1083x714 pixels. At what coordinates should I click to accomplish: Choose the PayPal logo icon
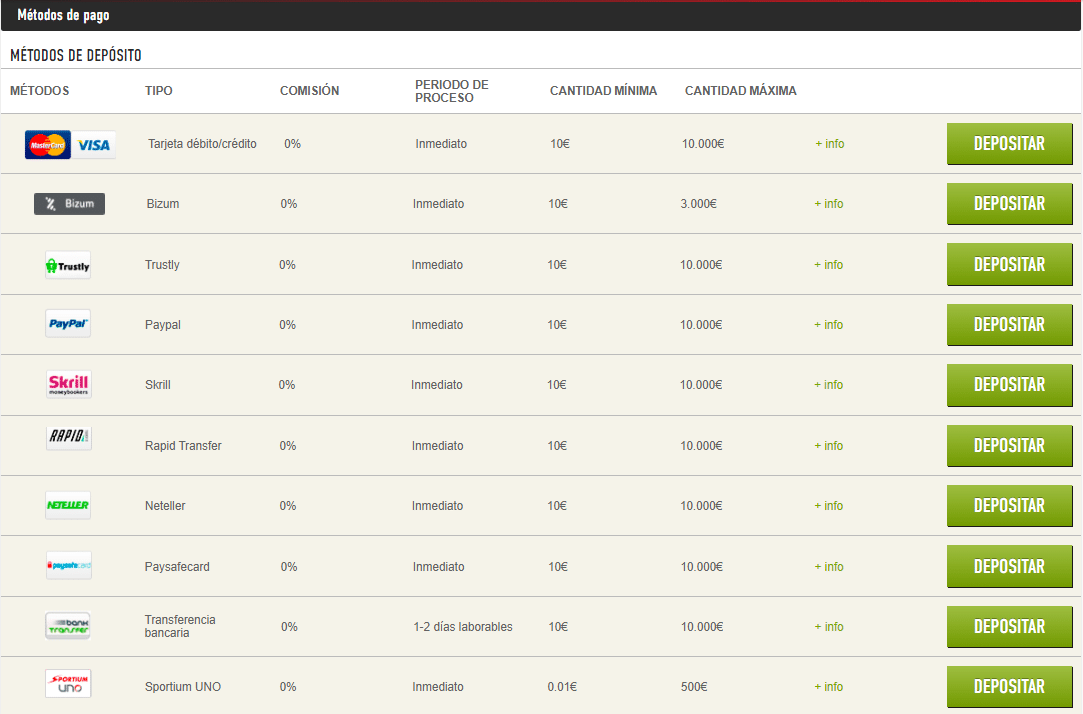click(x=68, y=324)
